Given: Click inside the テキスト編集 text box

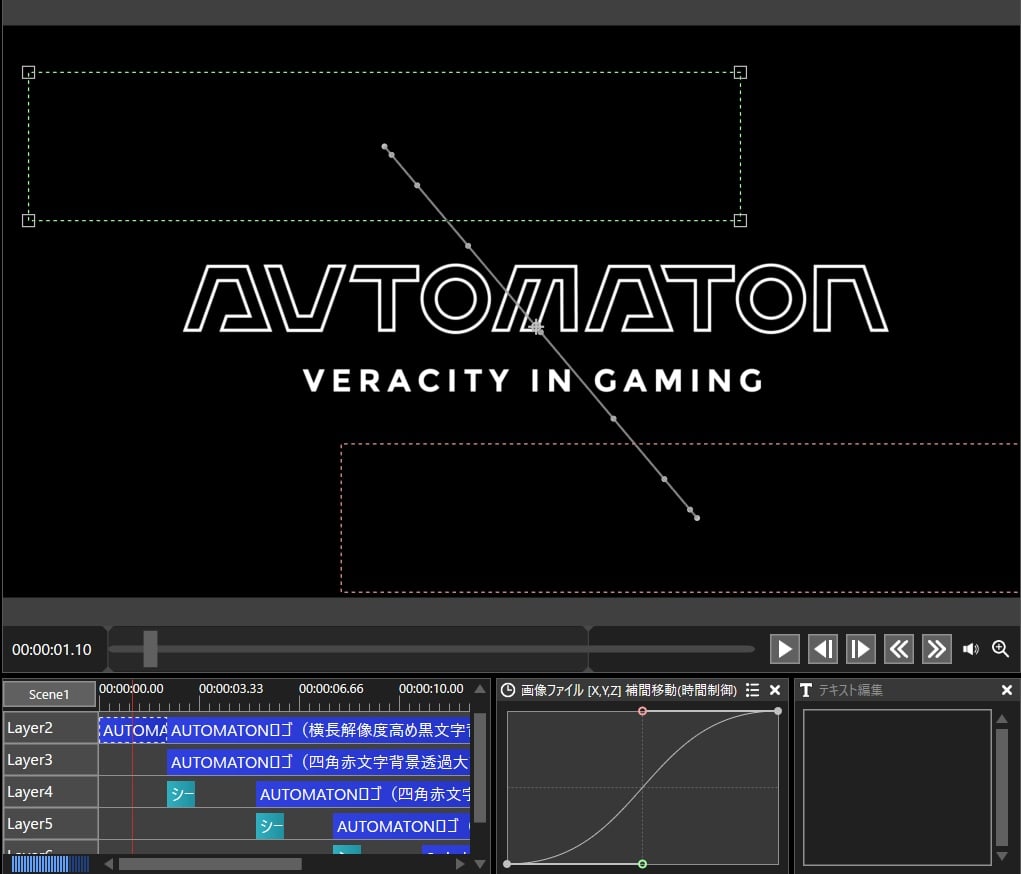Looking at the screenshot, I should pyautogui.click(x=897, y=787).
